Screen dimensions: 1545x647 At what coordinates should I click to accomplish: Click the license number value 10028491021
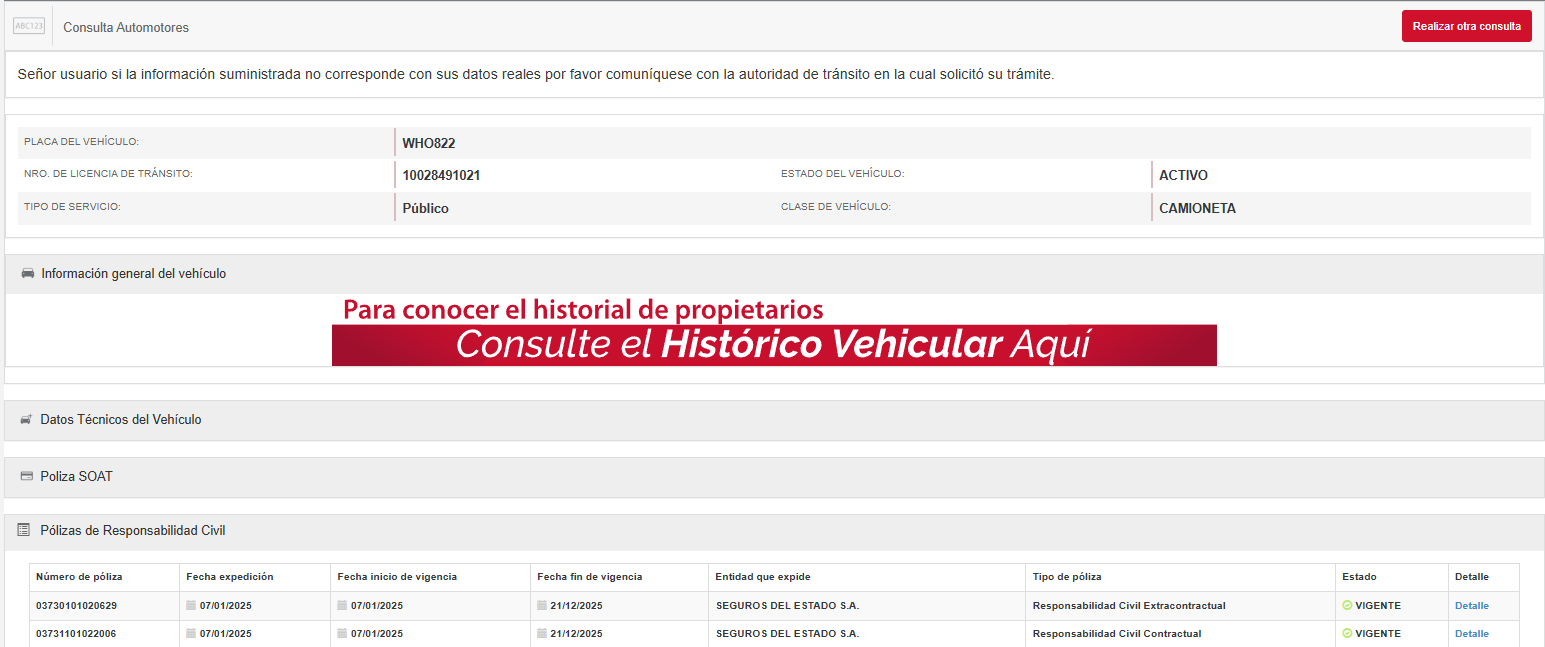[x=441, y=176]
